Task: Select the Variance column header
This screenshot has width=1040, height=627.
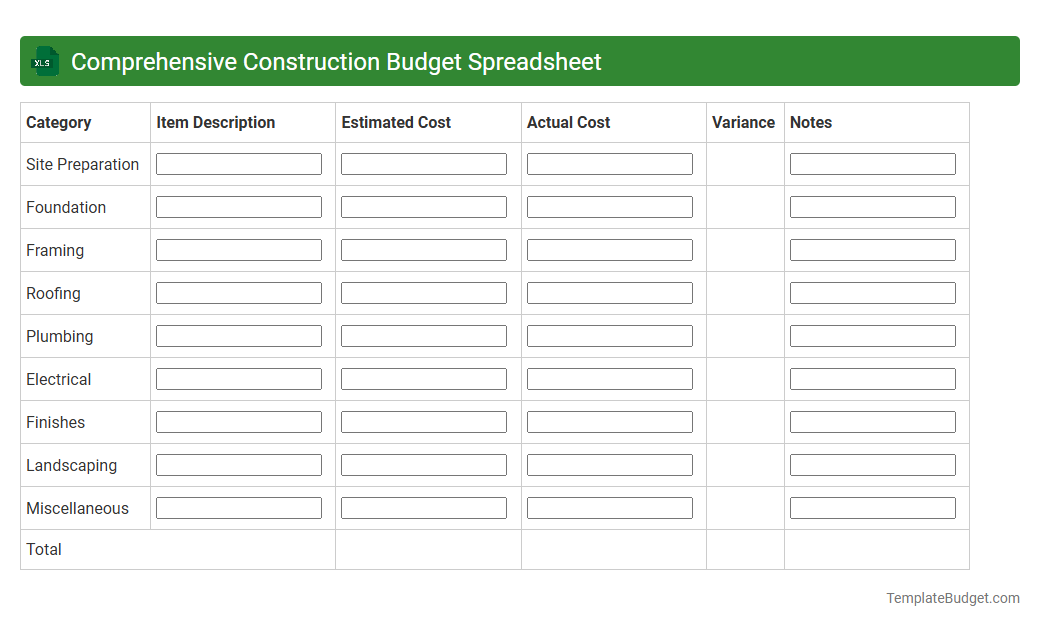Action: (744, 122)
